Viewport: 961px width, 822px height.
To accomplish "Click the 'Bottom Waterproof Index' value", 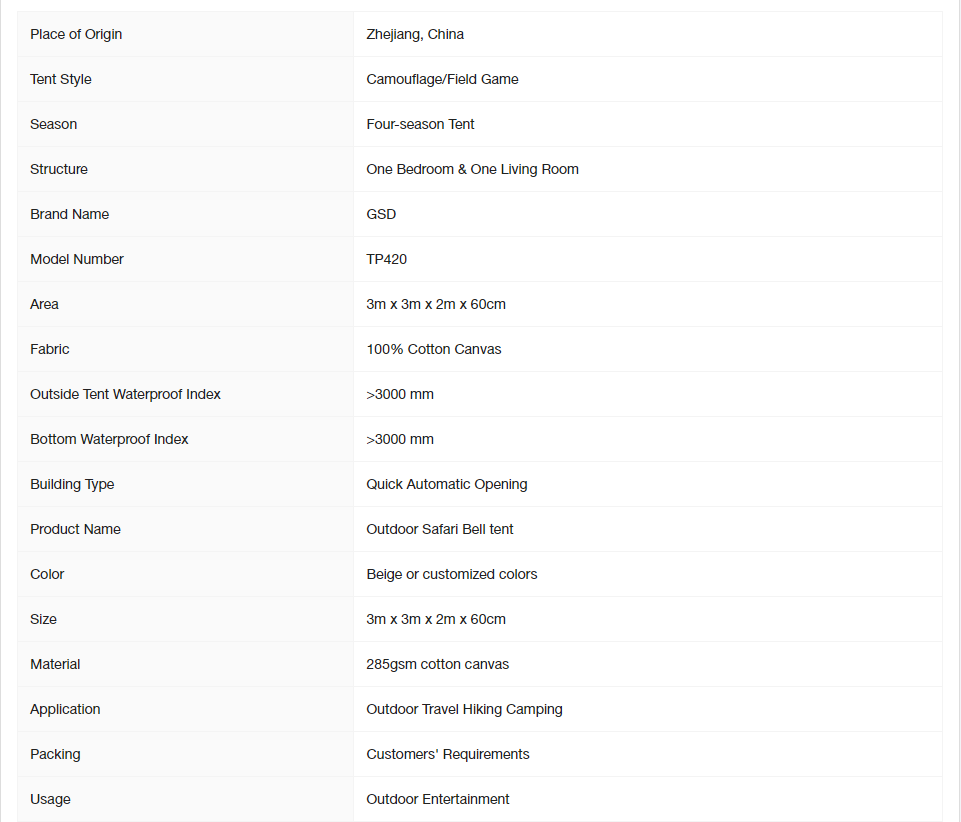I will coord(400,440).
